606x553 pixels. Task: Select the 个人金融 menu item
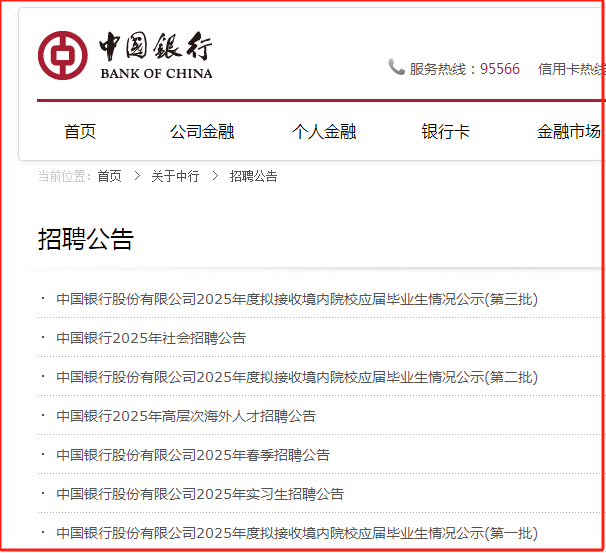[x=324, y=131]
